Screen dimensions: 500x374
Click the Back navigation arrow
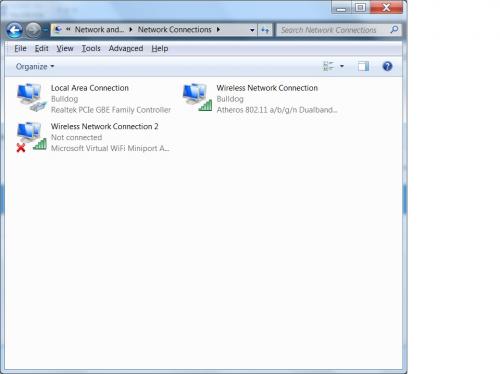[x=15, y=30]
